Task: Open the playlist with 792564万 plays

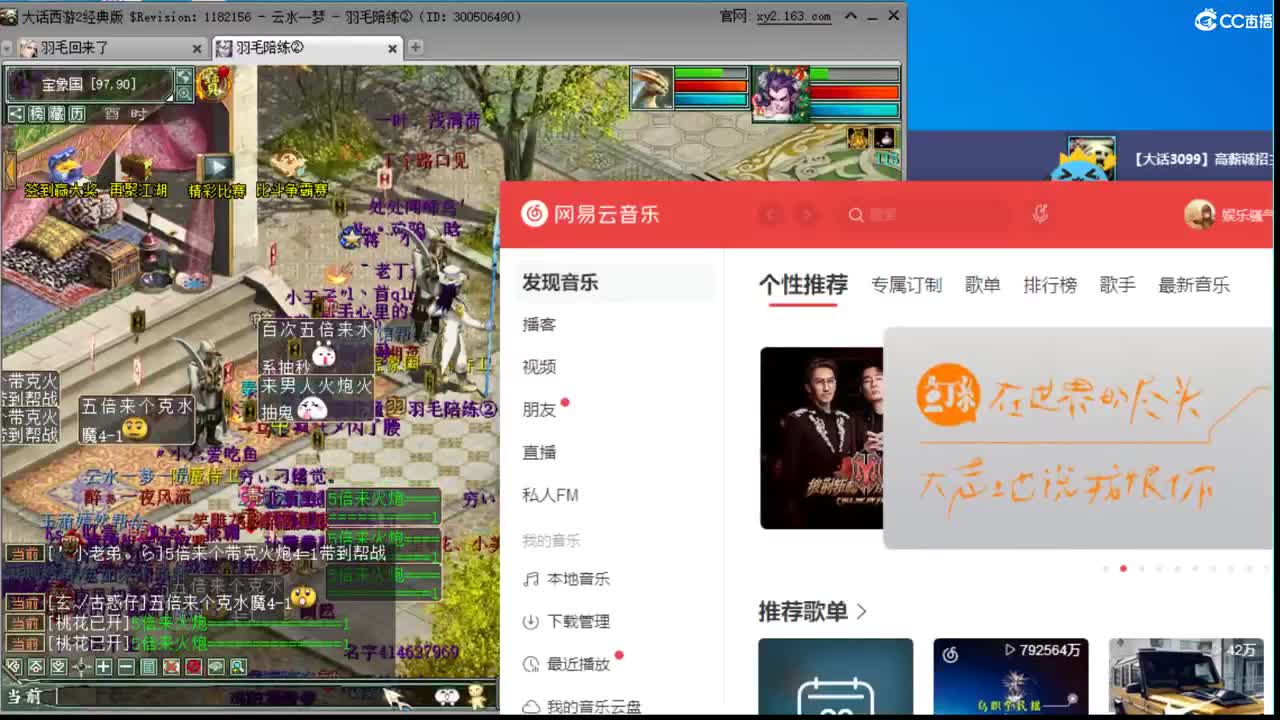Action: click(x=1011, y=676)
